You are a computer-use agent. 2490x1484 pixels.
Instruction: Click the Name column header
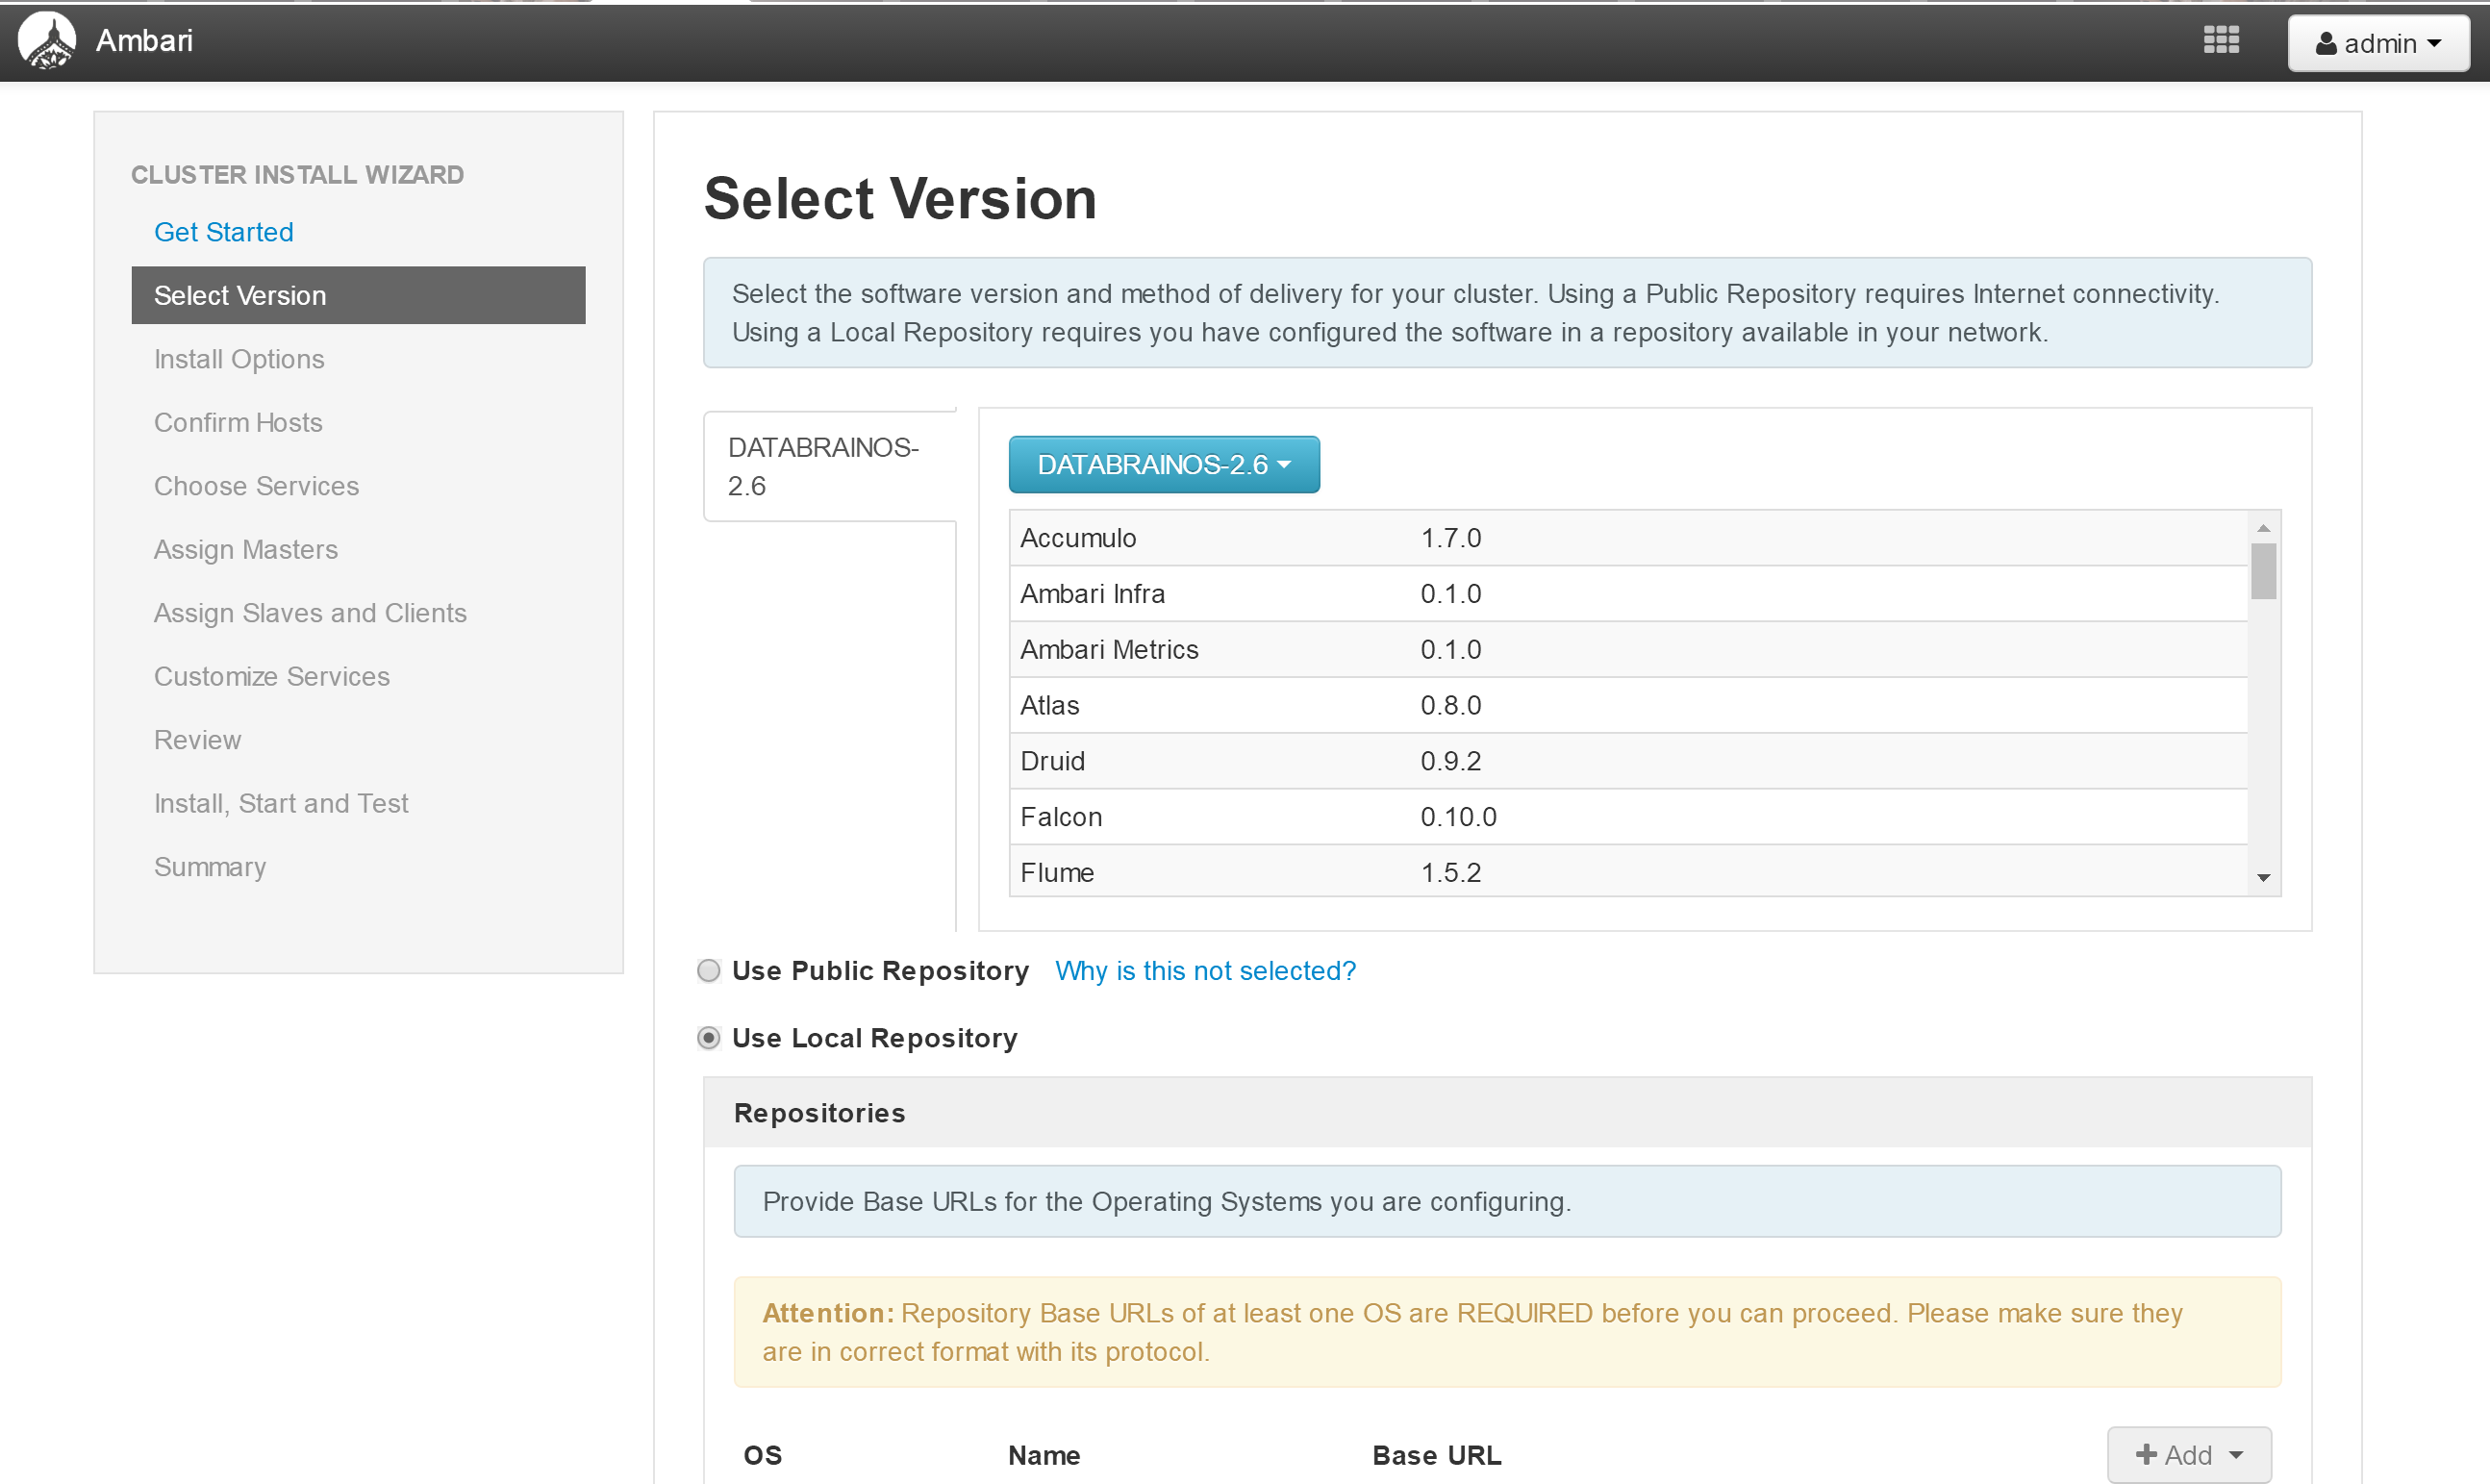coord(1044,1456)
